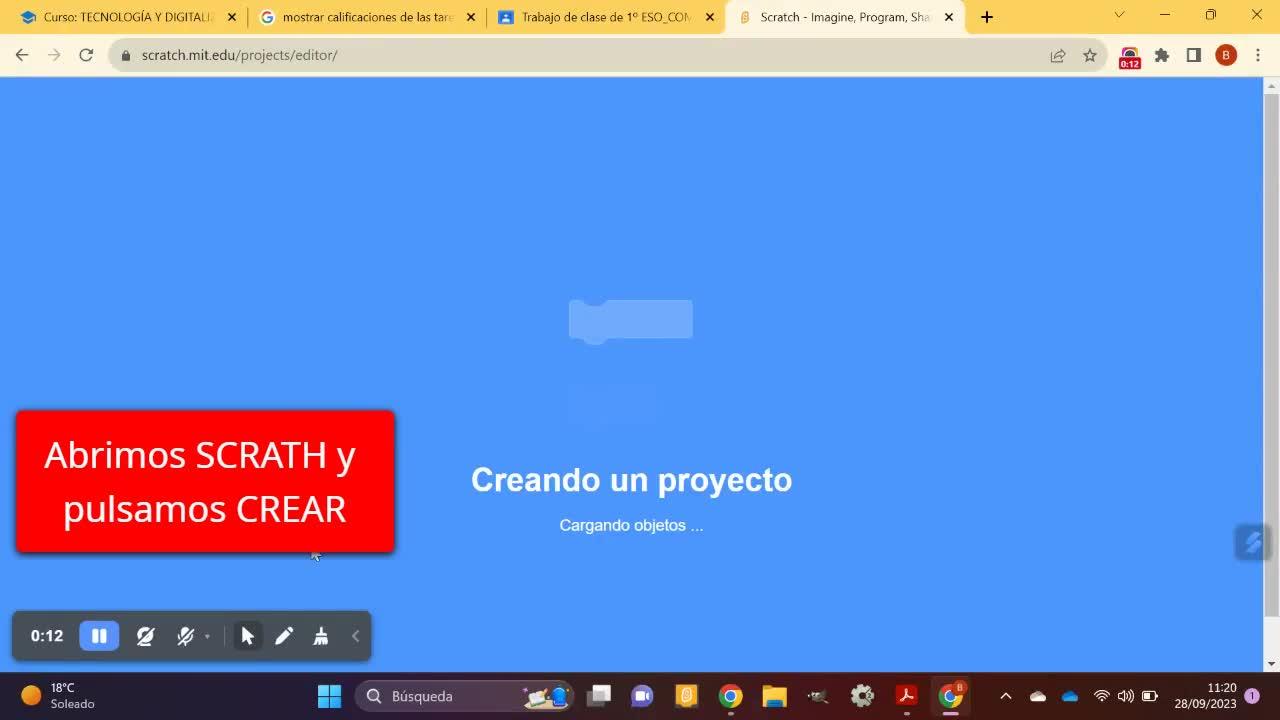Open the volume control in tray
This screenshot has height=720, width=1280.
click(x=1125, y=696)
